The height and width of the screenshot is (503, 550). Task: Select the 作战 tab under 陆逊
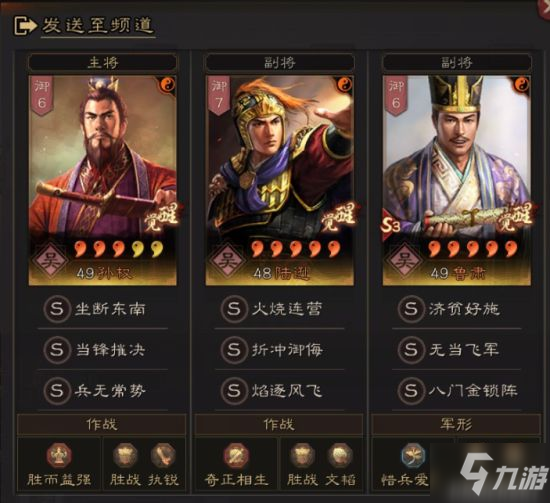coord(279,425)
